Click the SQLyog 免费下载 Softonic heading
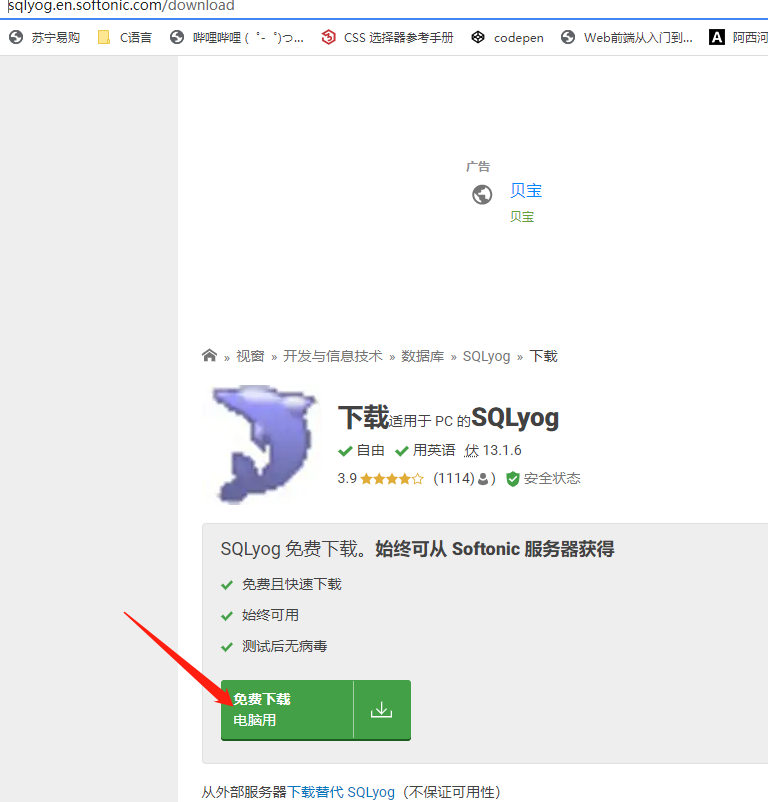The height and width of the screenshot is (802, 768). coord(417,549)
